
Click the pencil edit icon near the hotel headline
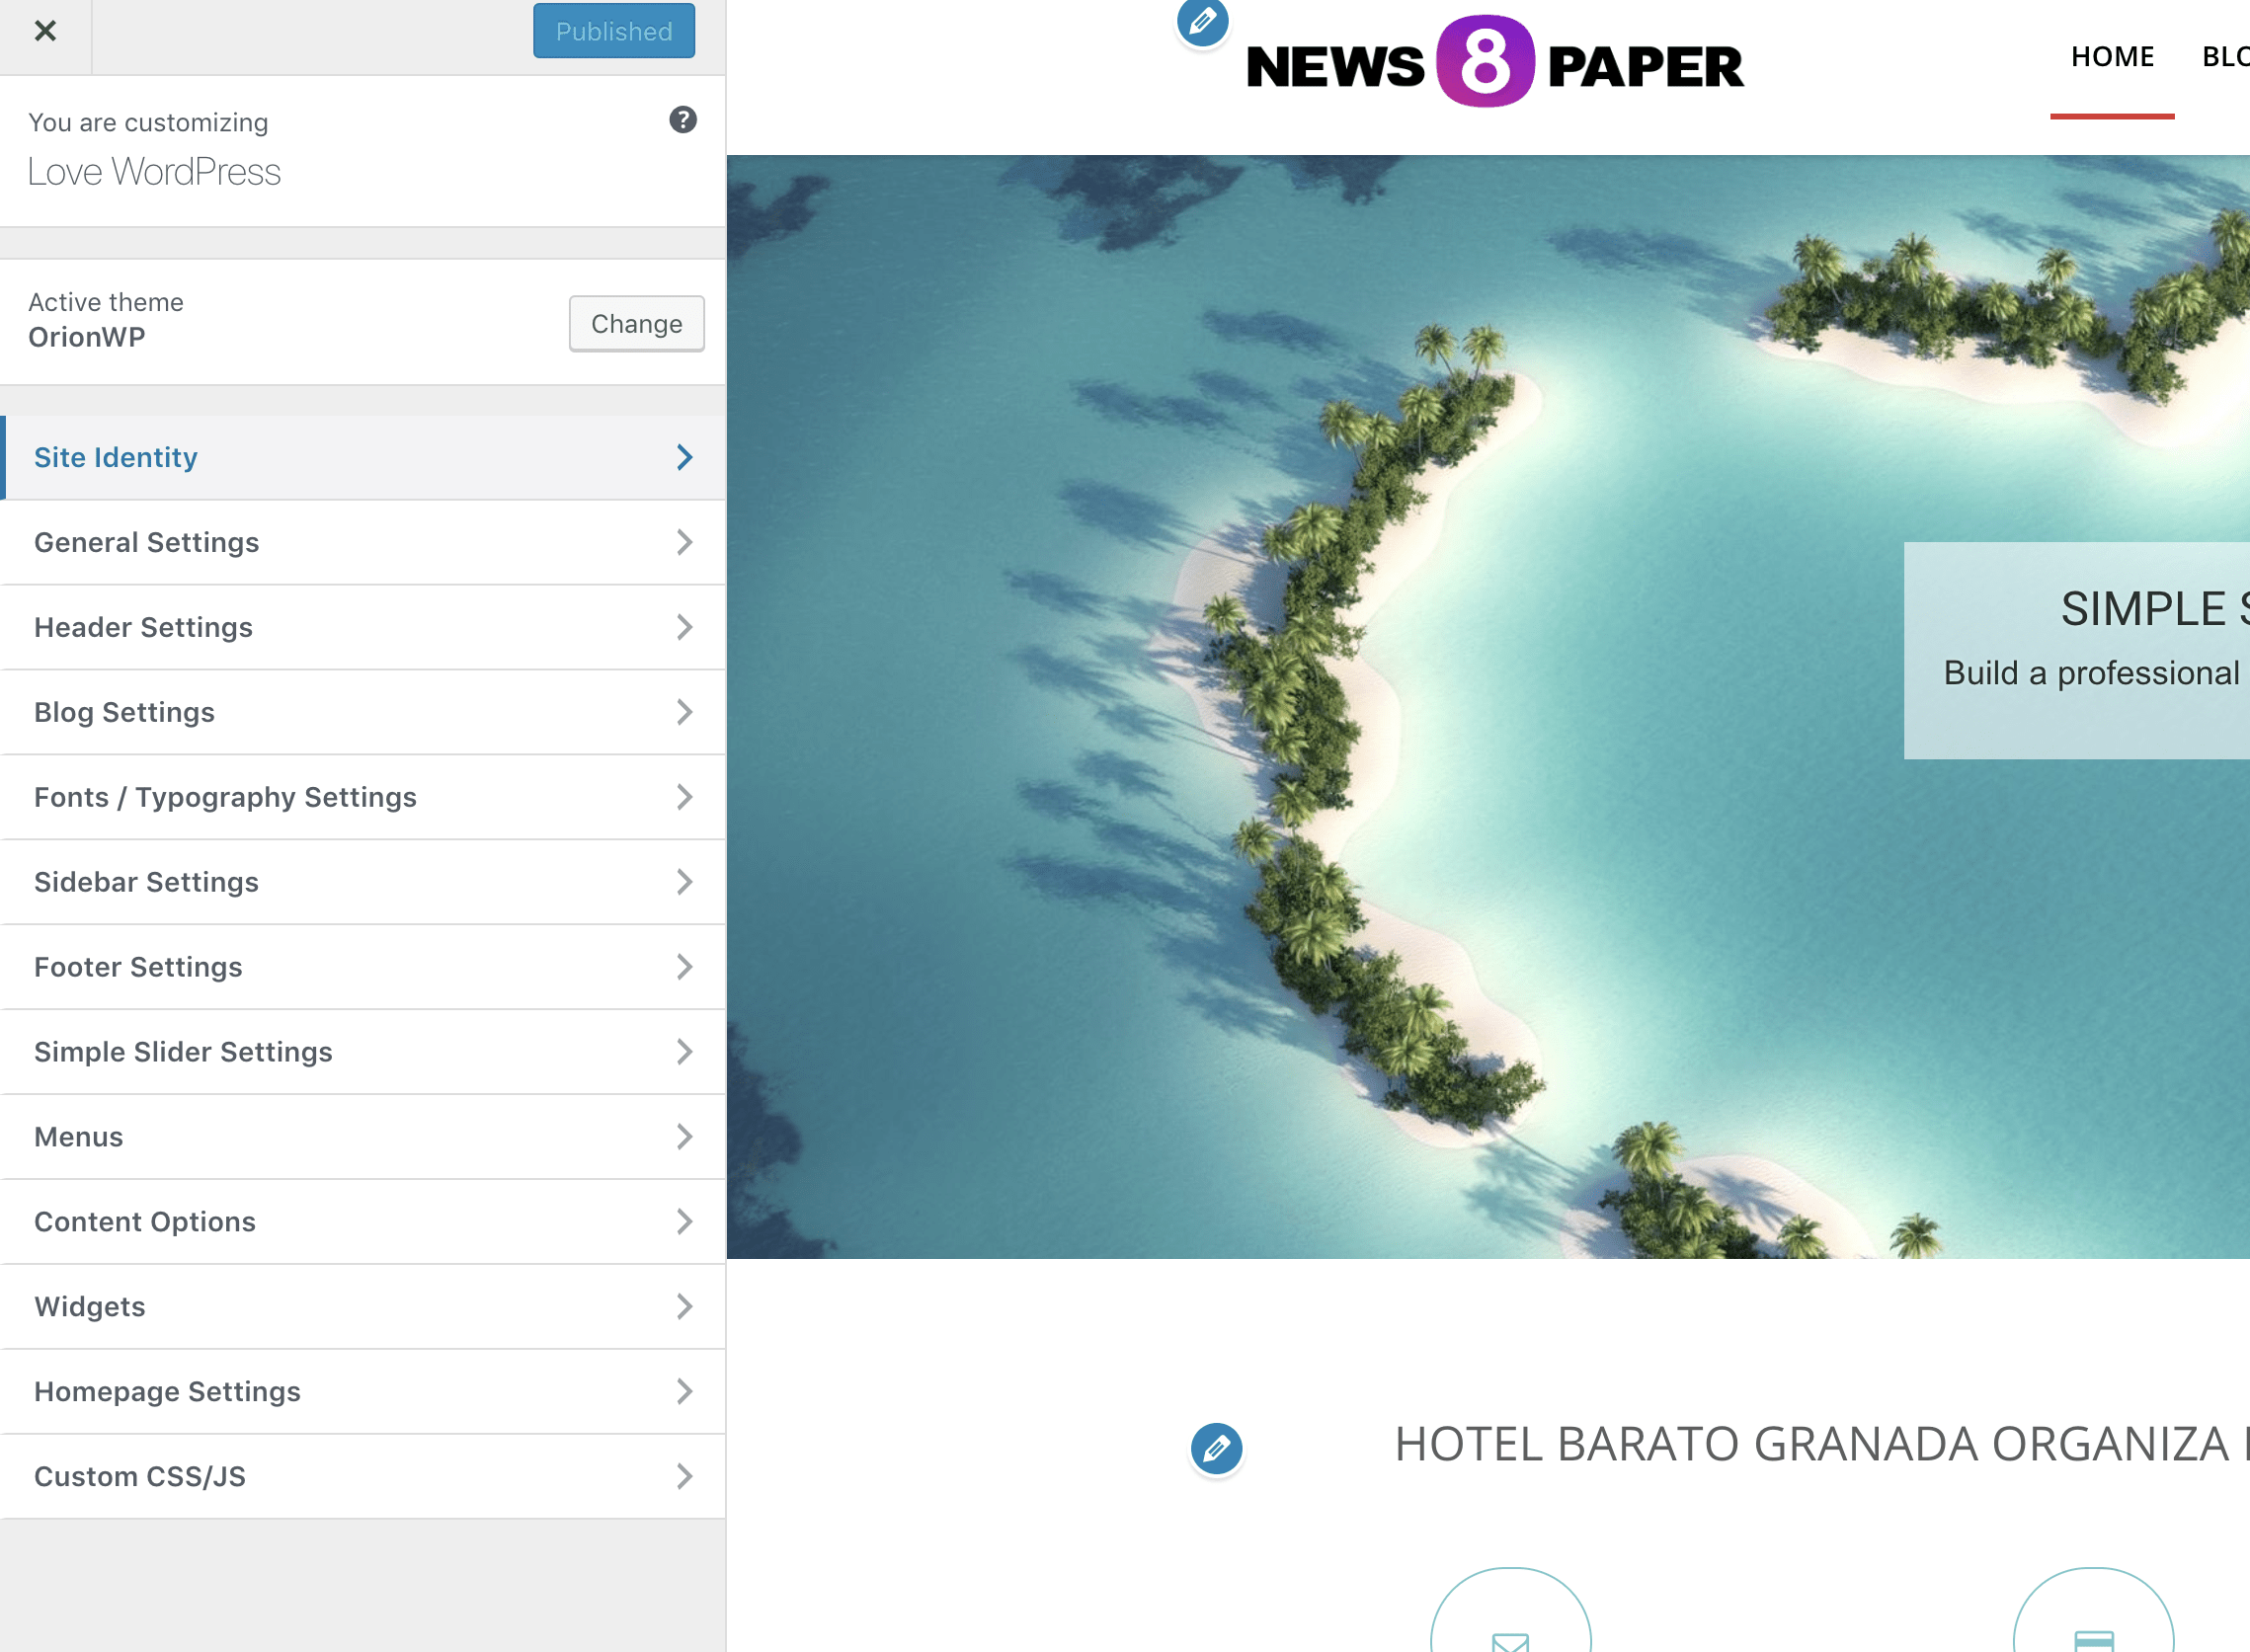click(1217, 1447)
